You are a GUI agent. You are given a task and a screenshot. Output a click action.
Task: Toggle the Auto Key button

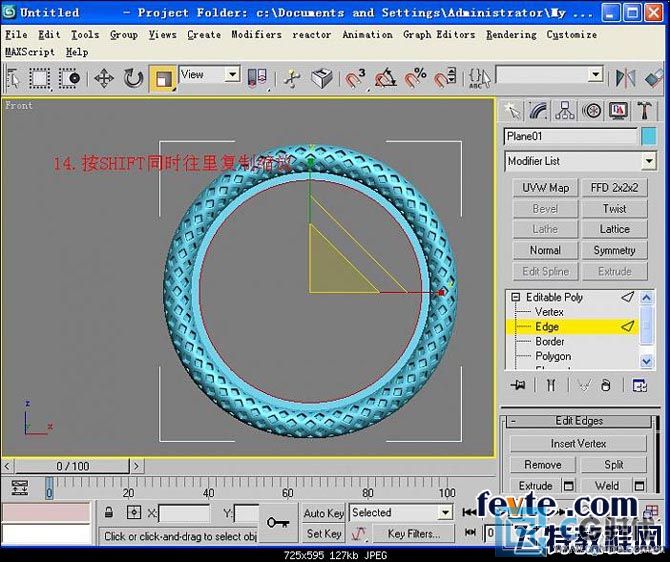coord(324,513)
